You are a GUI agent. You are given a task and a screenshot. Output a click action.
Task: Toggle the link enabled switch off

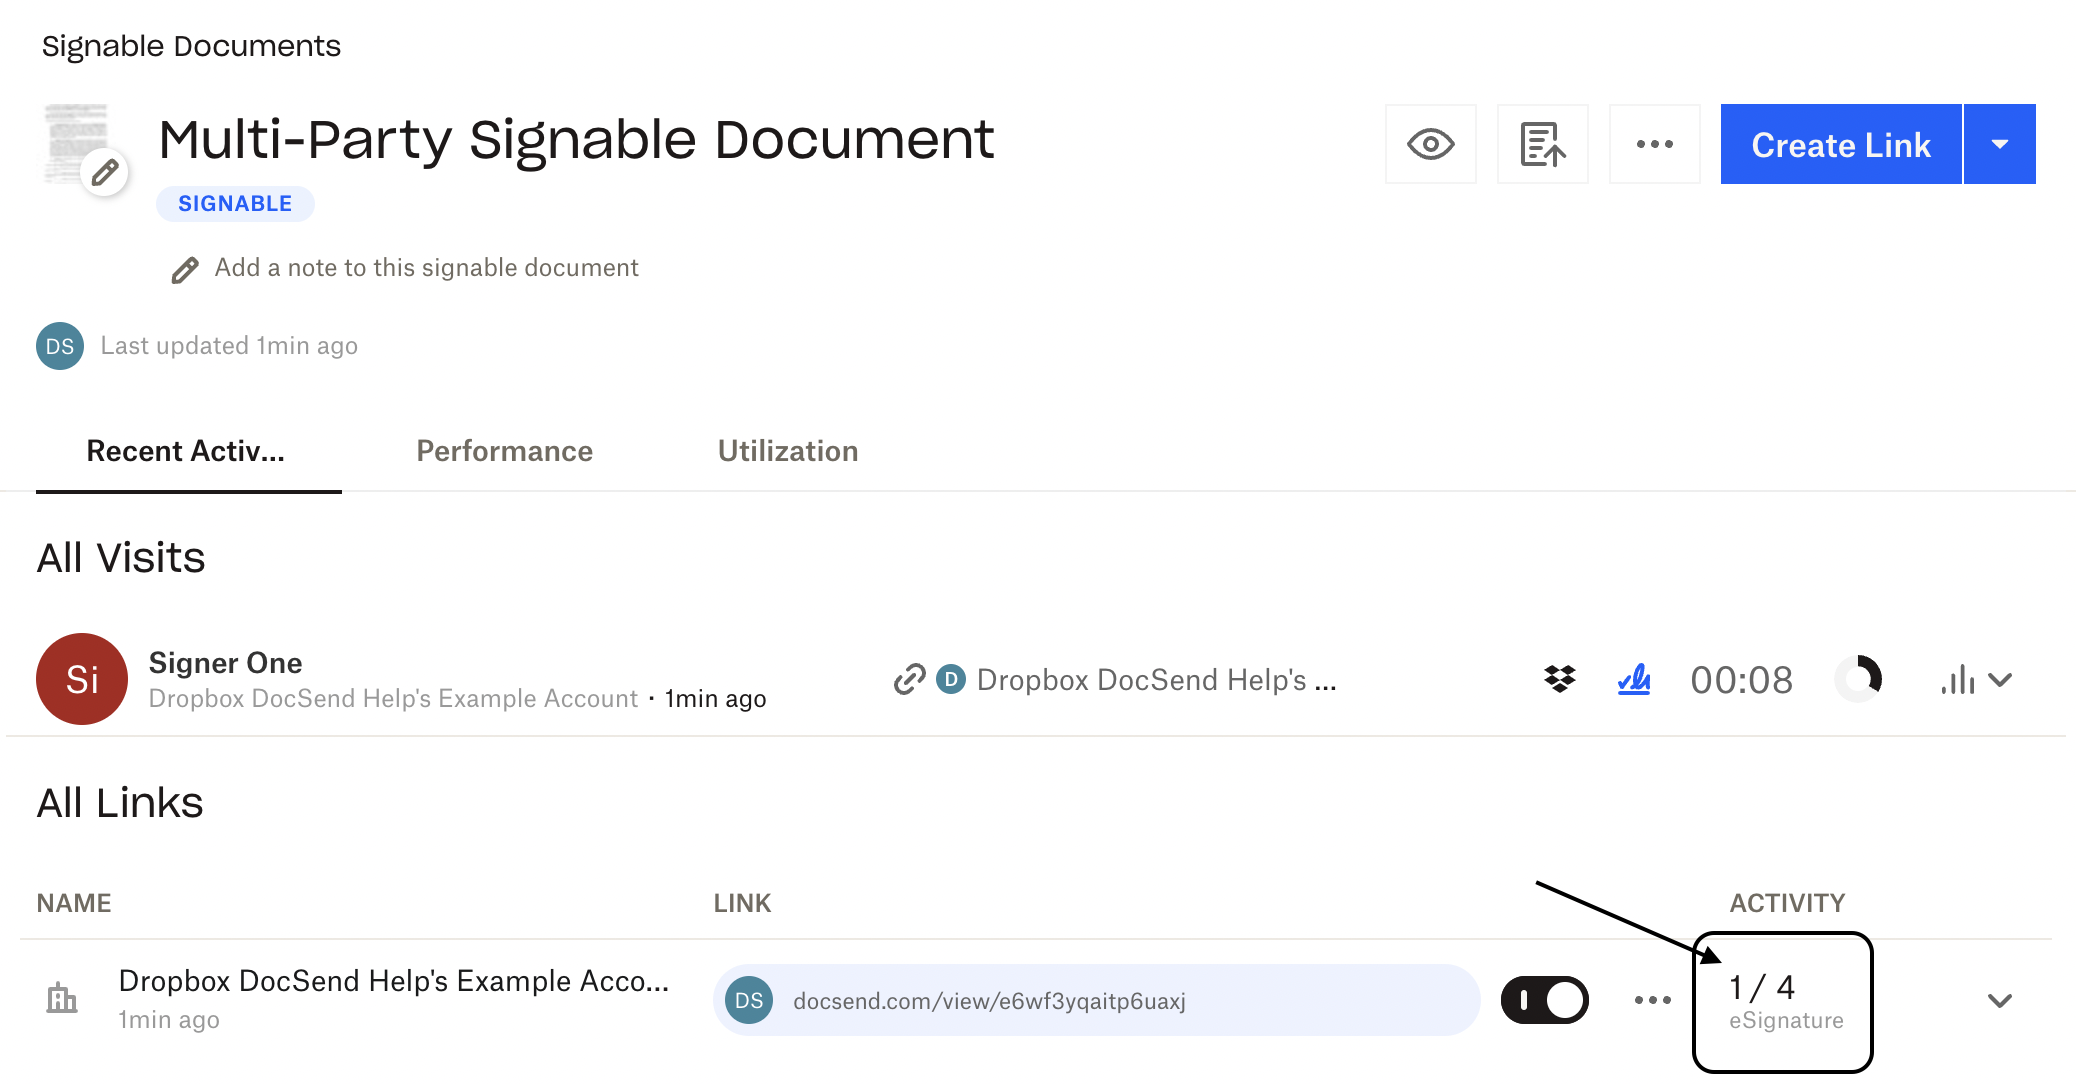[x=1545, y=1000]
